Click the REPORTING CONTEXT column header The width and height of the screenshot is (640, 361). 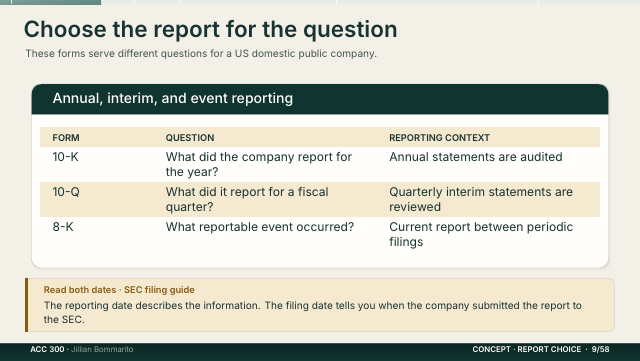(x=439, y=138)
